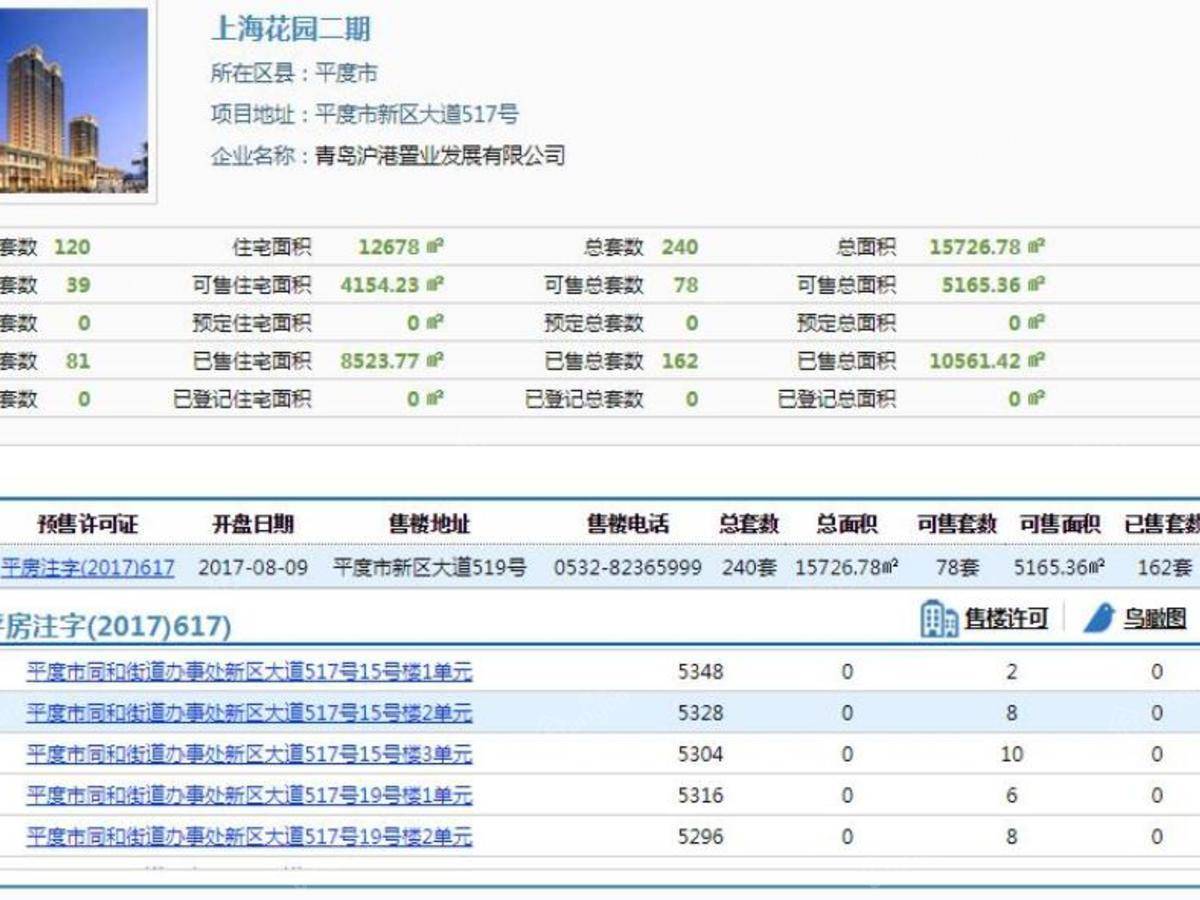
Task: Open the 鸟瞰图 bird's-eye view link
Action: tap(1154, 620)
